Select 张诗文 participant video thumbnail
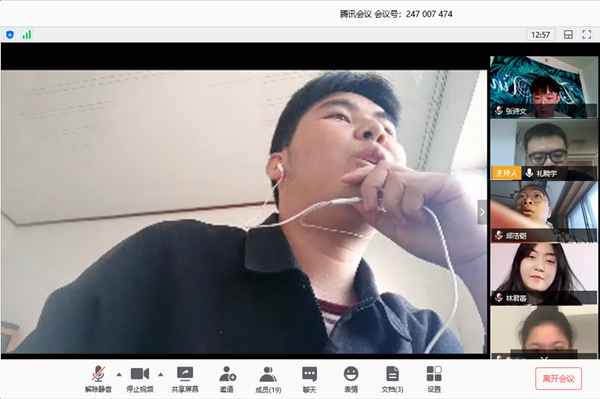 click(x=544, y=87)
